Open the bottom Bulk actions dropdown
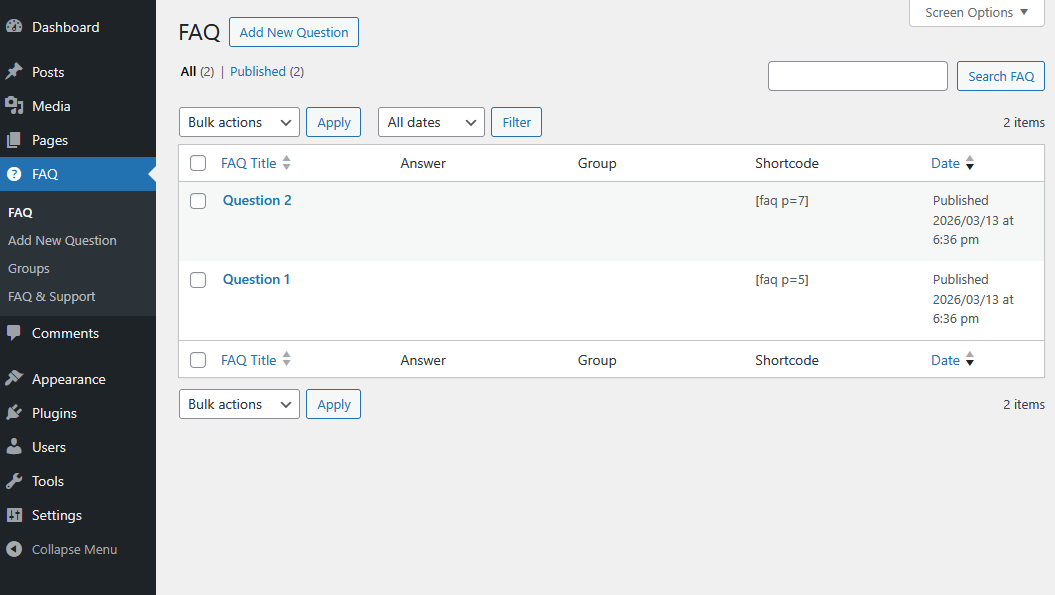 point(239,404)
